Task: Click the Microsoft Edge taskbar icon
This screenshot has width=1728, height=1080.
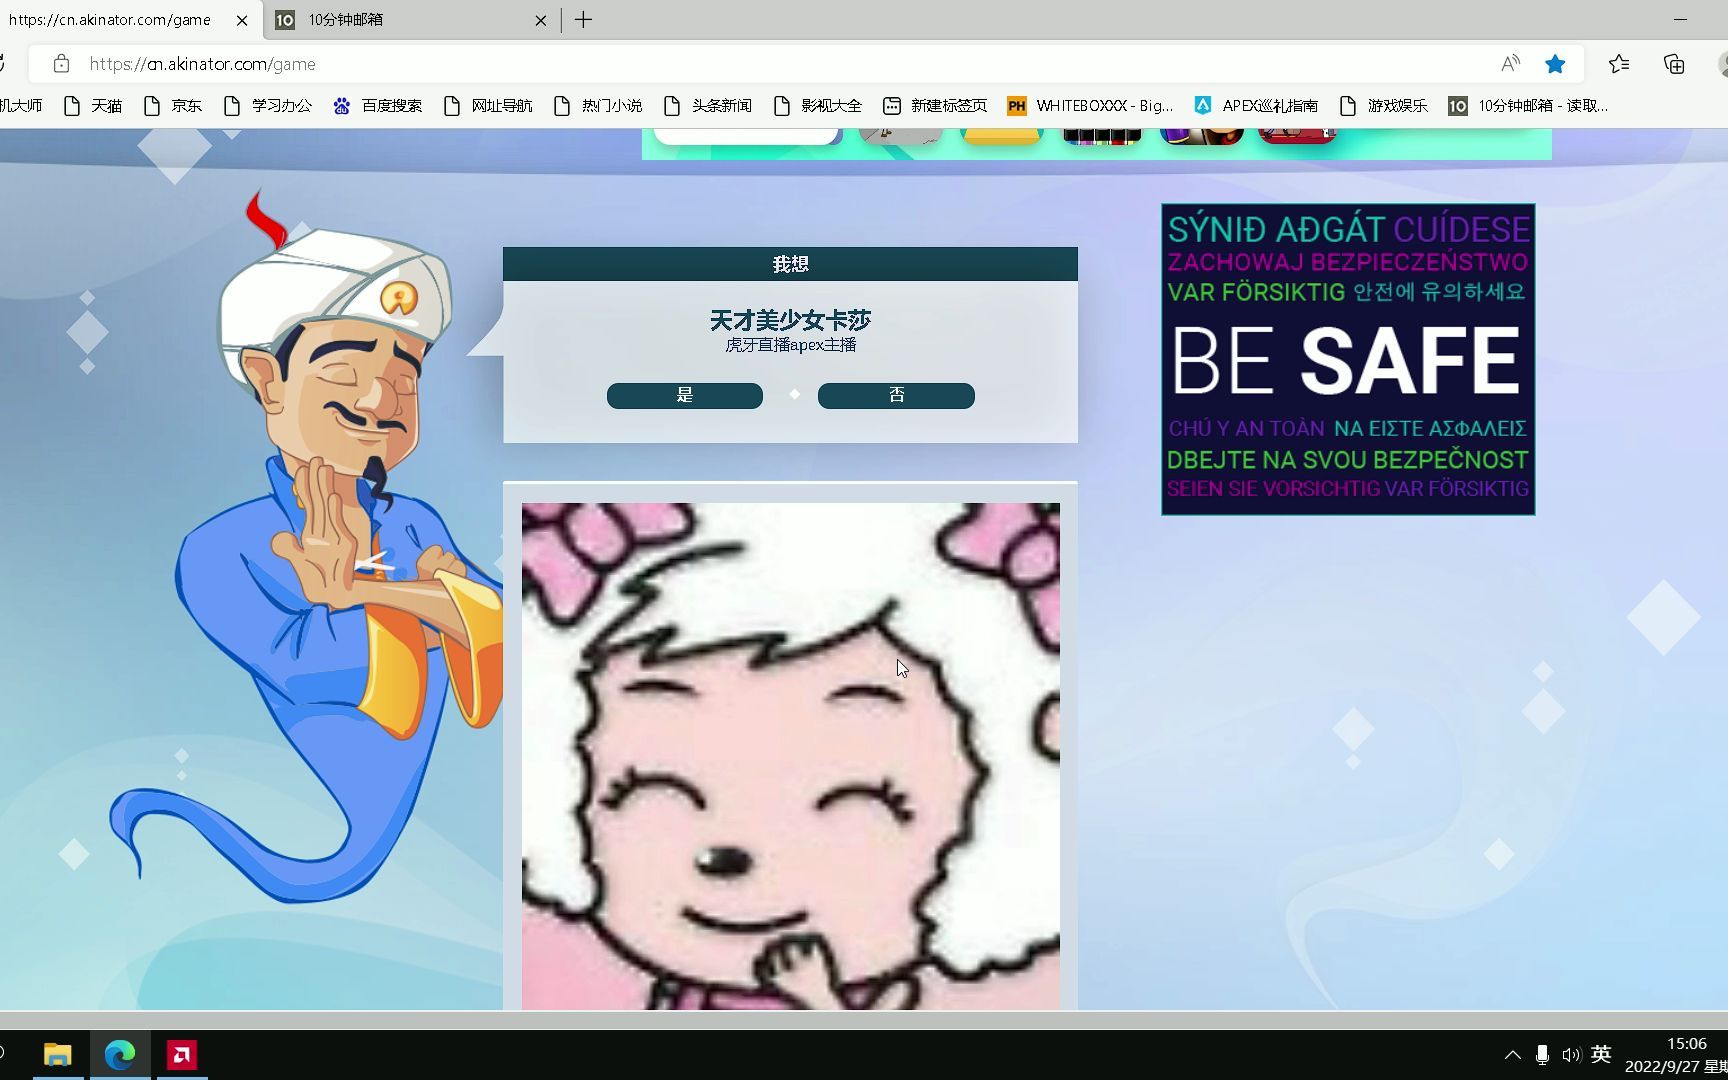Action: 120,1055
